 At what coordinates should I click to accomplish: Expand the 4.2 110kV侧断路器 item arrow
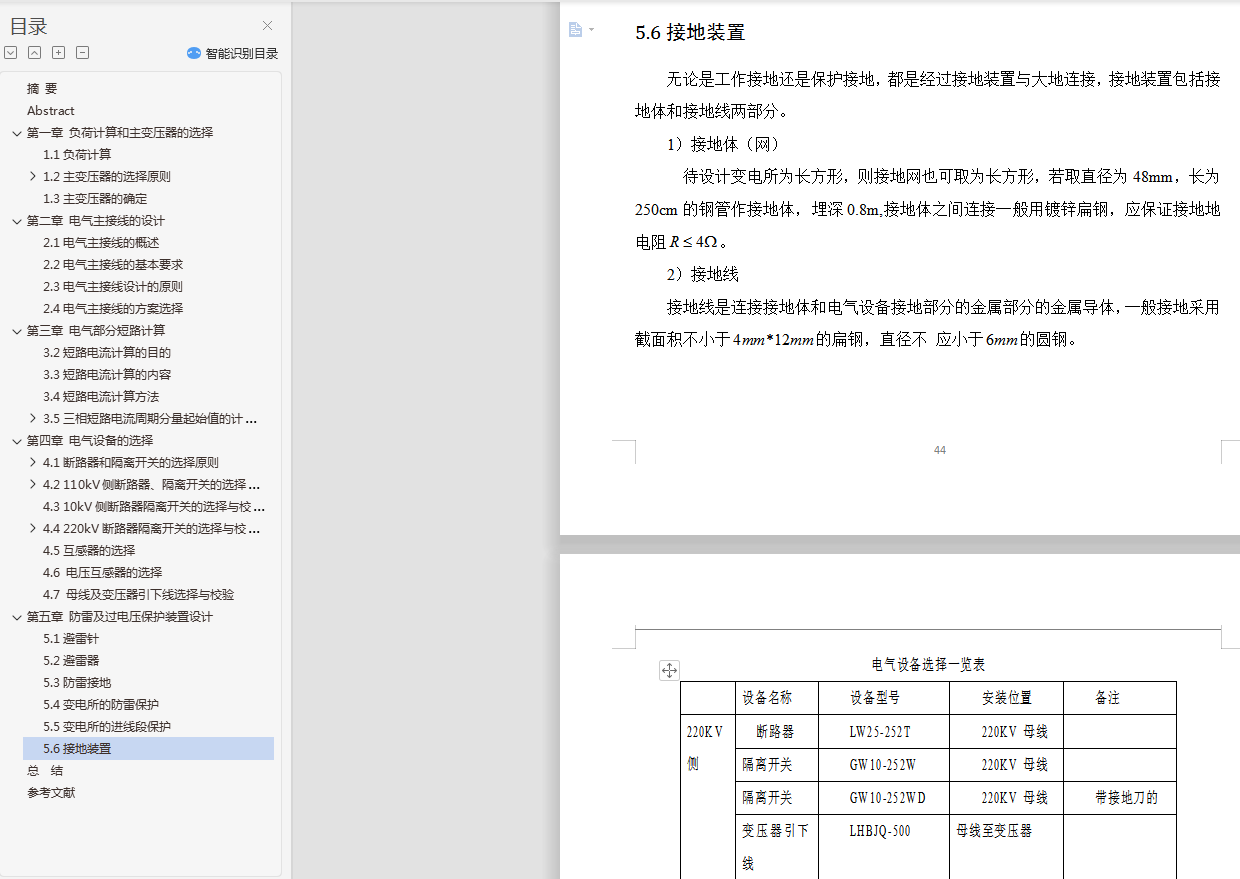(33, 485)
